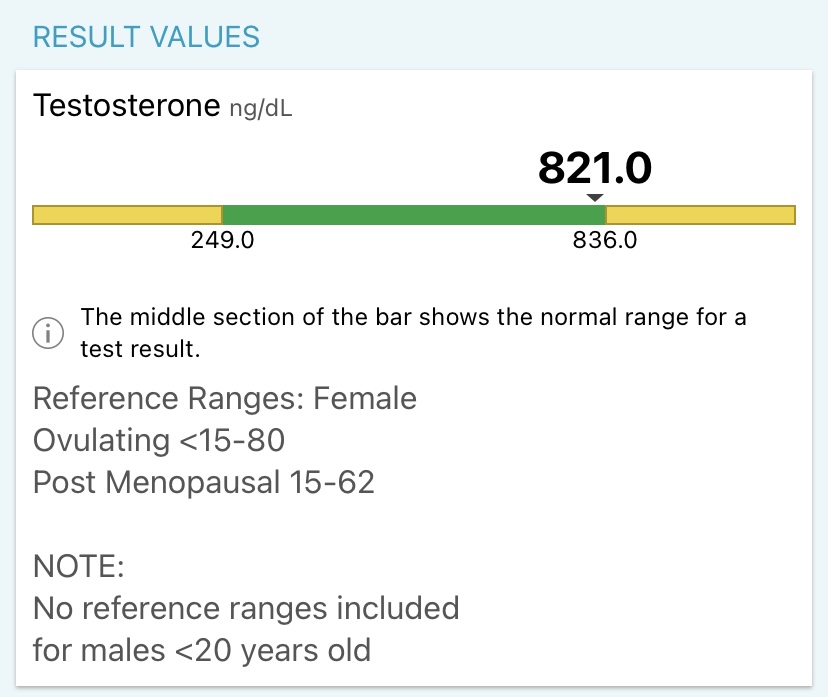
Task: Click the Post Menopausal 15-62 line
Action: coord(204,482)
